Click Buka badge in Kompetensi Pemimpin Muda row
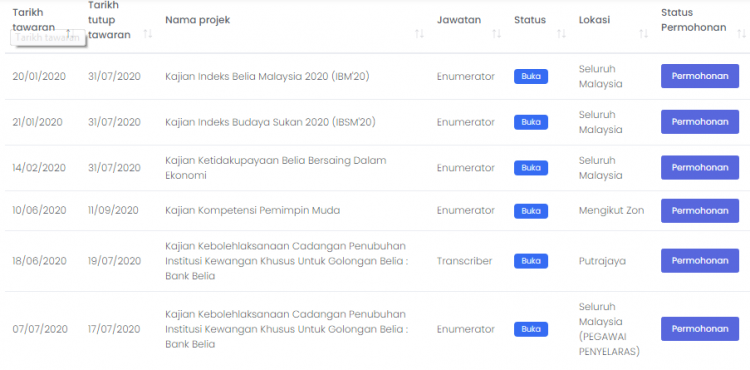 point(531,211)
